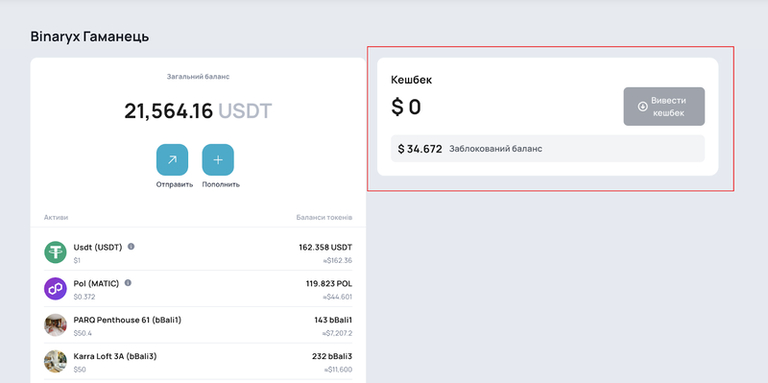The width and height of the screenshot is (768, 383).
Task: Click the $50 price under Karra Loft 3A
Action: click(x=80, y=369)
